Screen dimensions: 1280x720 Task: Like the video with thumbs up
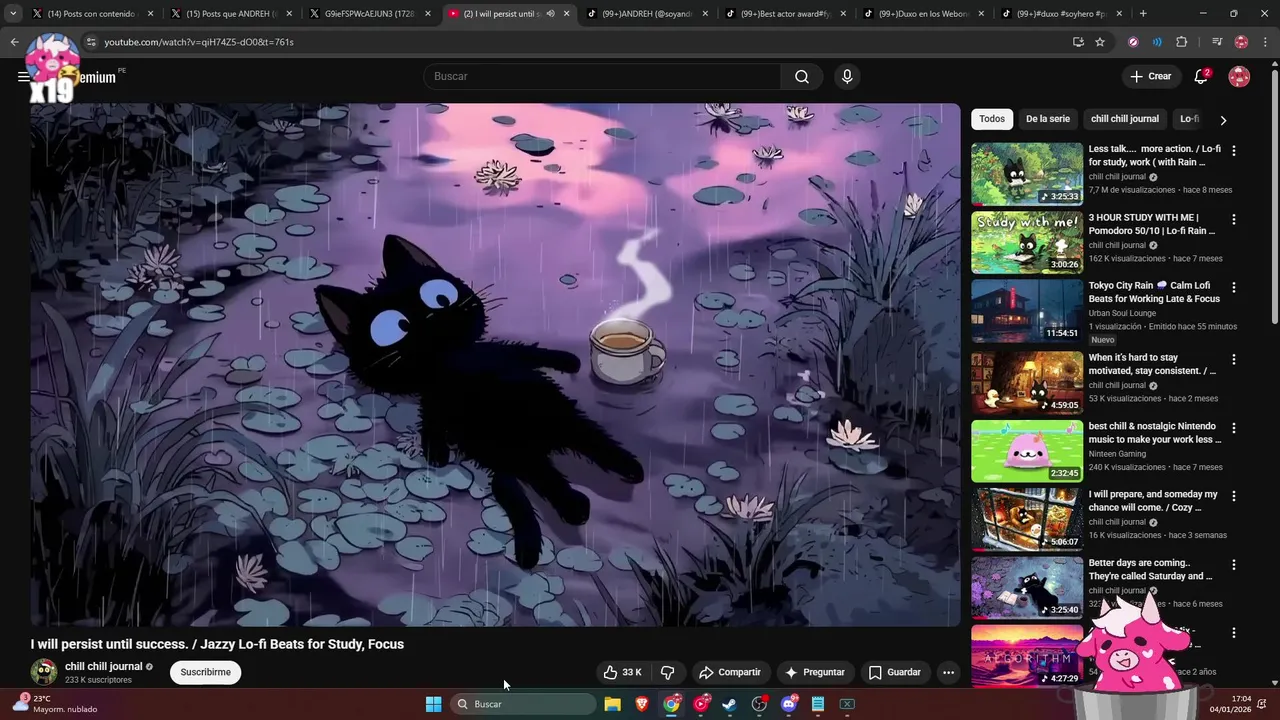pyautogui.click(x=622, y=672)
